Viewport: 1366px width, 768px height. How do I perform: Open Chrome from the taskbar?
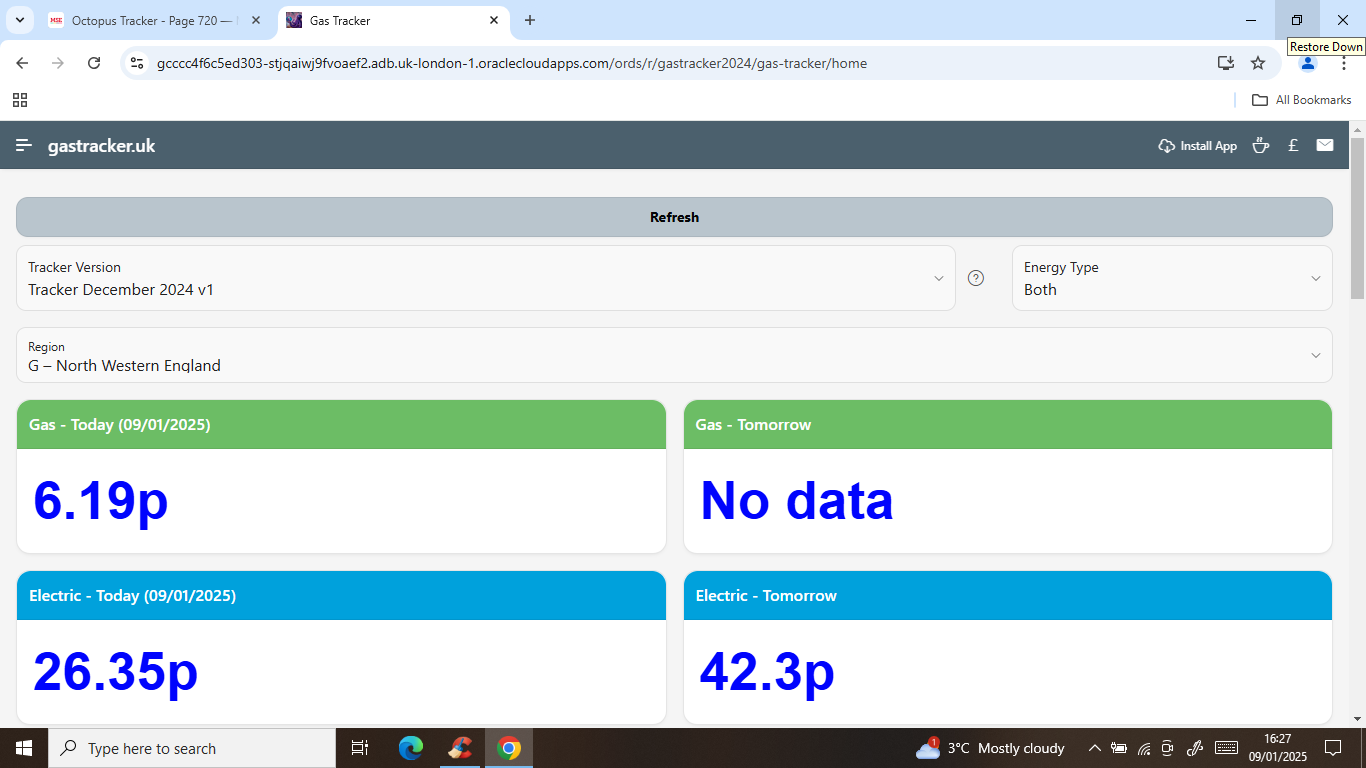click(x=509, y=748)
